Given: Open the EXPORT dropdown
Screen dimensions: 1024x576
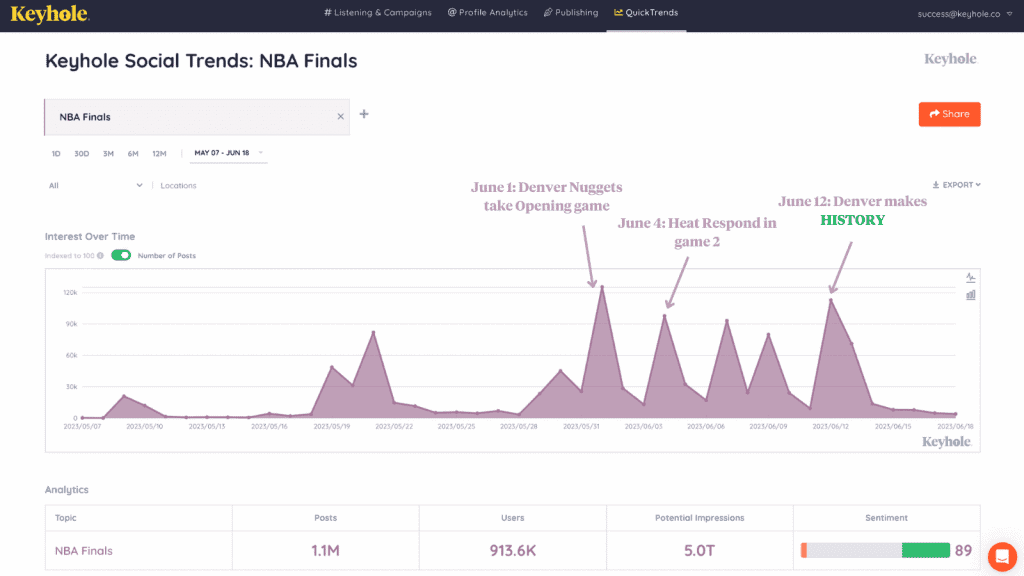Looking at the screenshot, I should (956, 185).
